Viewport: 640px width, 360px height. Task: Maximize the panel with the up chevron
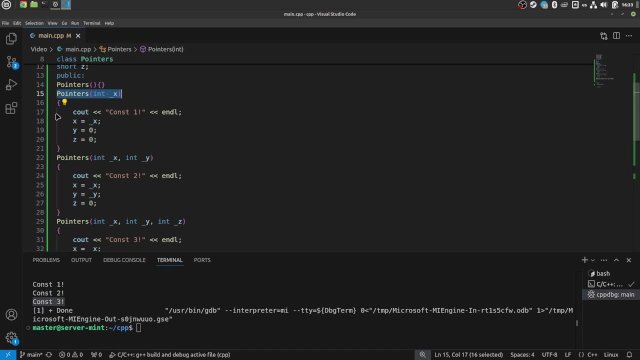point(617,260)
